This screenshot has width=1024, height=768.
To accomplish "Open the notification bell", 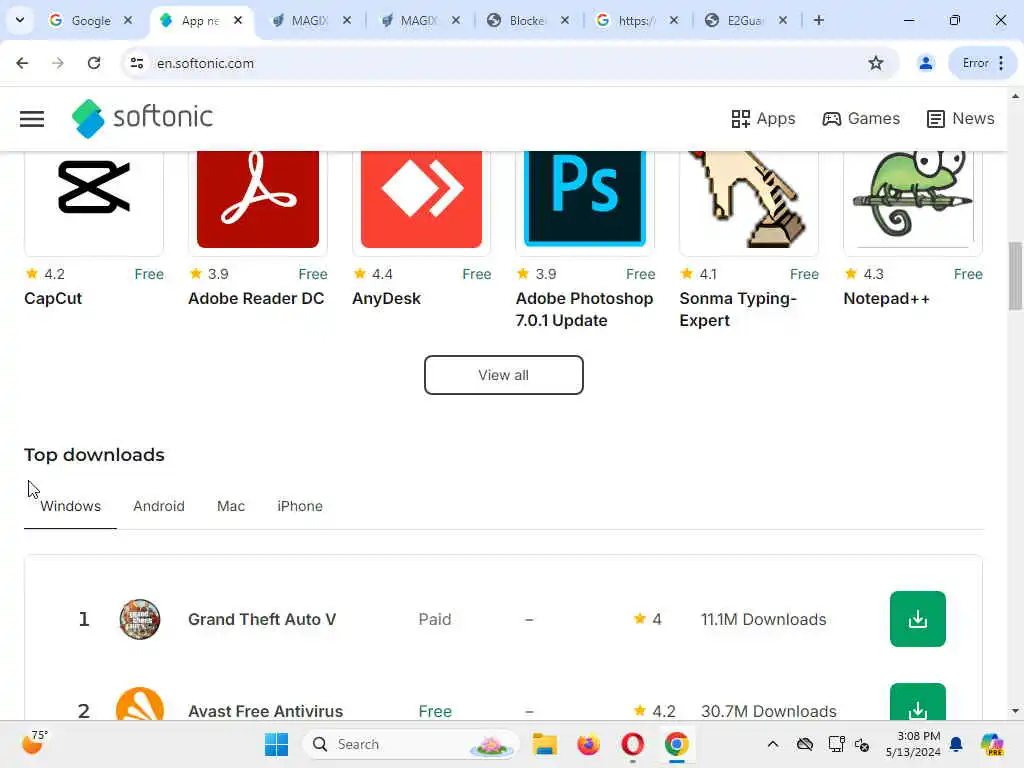I will (956, 744).
